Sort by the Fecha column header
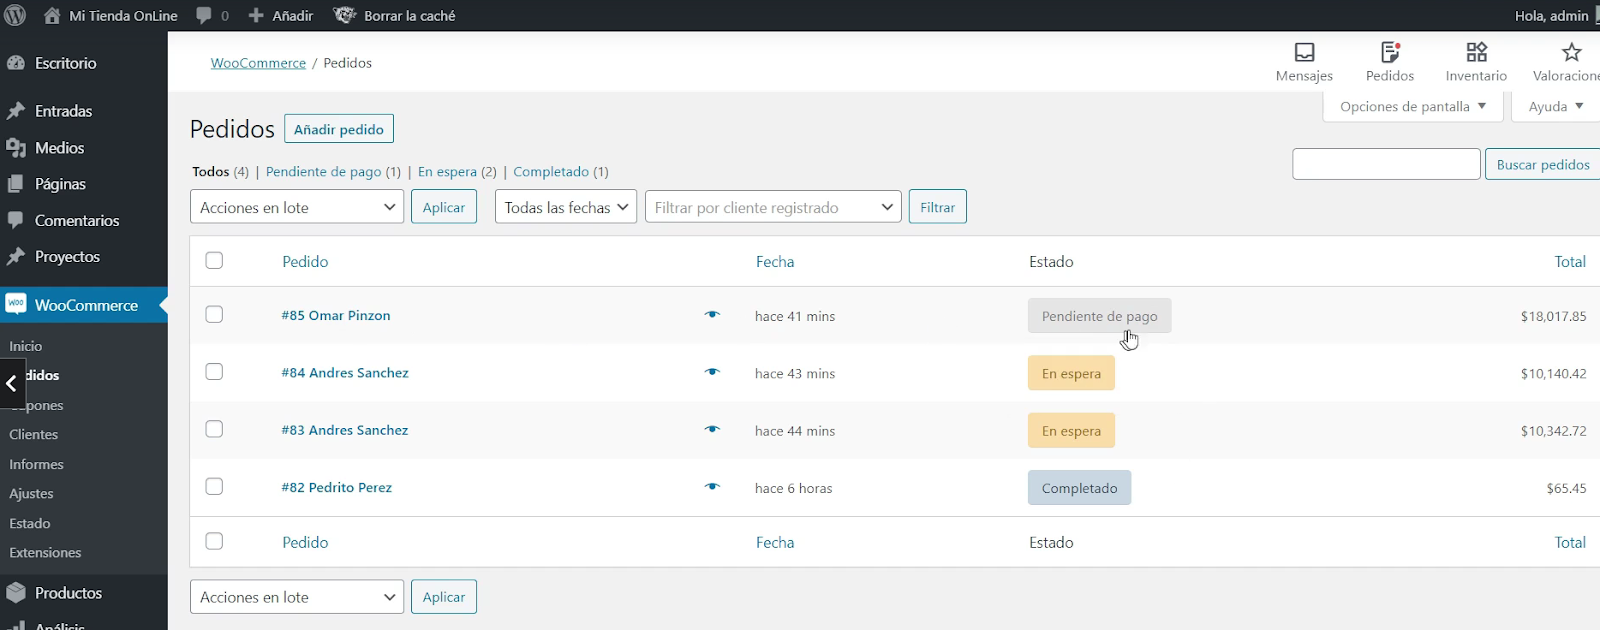Viewport: 1600px width, 630px height. [775, 261]
